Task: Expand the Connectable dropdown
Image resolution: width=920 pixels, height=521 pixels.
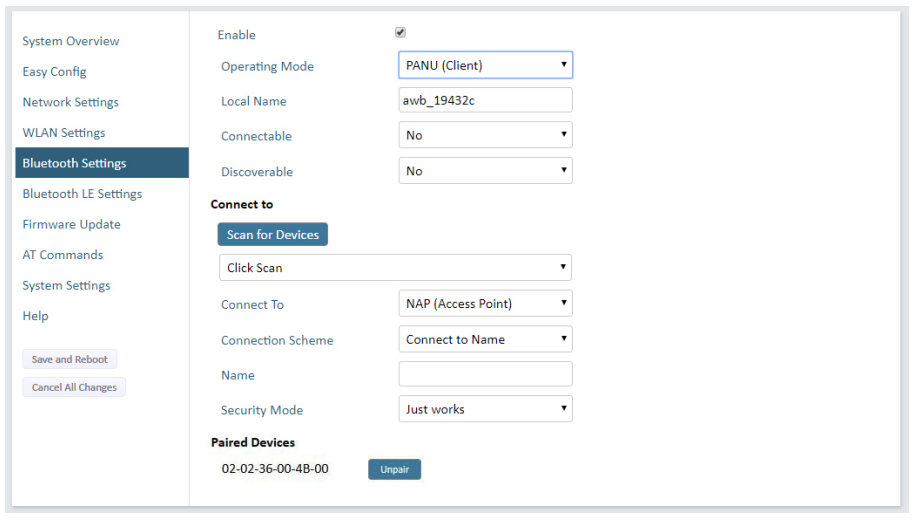Action: [485, 135]
